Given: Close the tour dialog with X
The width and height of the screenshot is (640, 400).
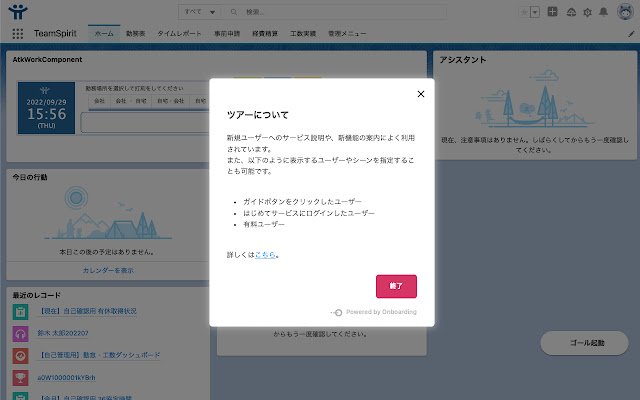Looking at the screenshot, I should [x=421, y=94].
